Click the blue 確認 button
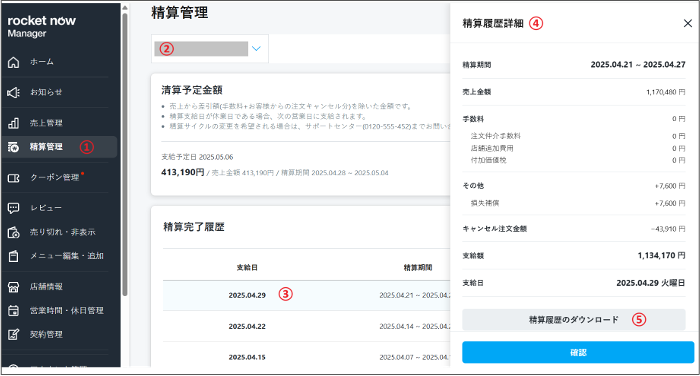The image size is (700, 376). tap(578, 352)
